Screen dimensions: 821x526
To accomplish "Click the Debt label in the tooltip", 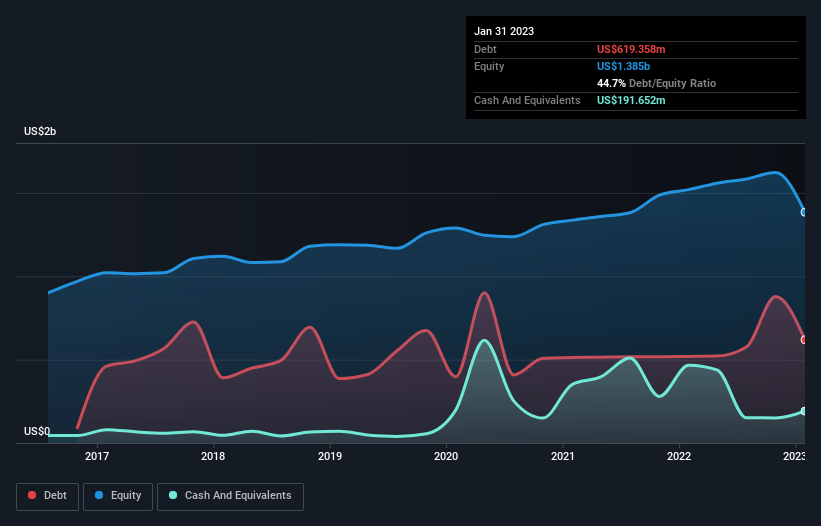I will (485, 49).
